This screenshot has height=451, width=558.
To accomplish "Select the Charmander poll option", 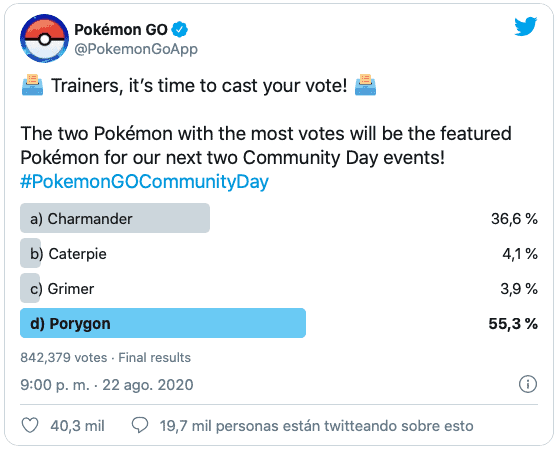I will (279, 218).
